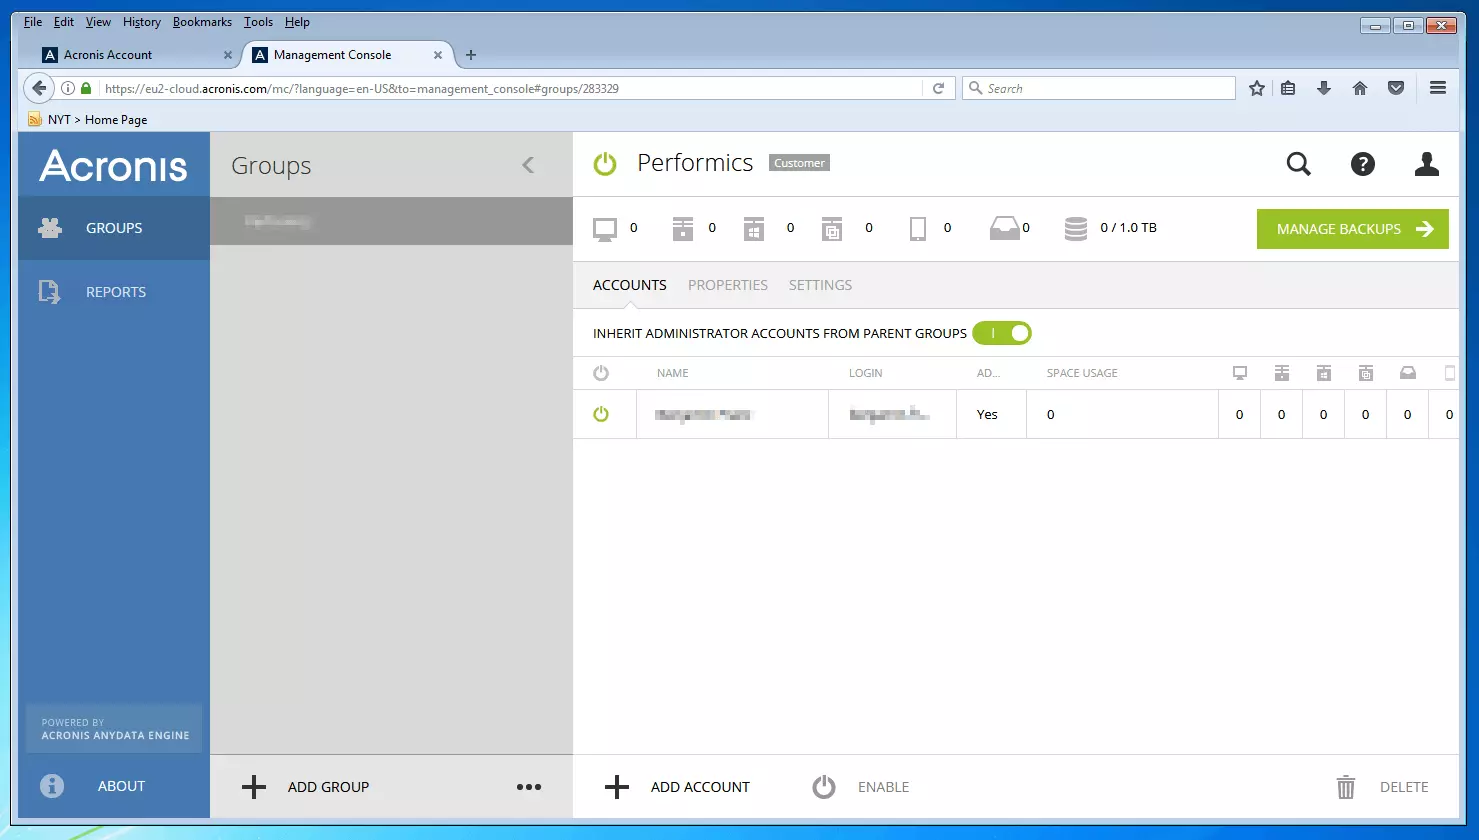Viewport: 1479px width, 840px height.
Task: Open user profile icon in header
Action: pos(1426,164)
